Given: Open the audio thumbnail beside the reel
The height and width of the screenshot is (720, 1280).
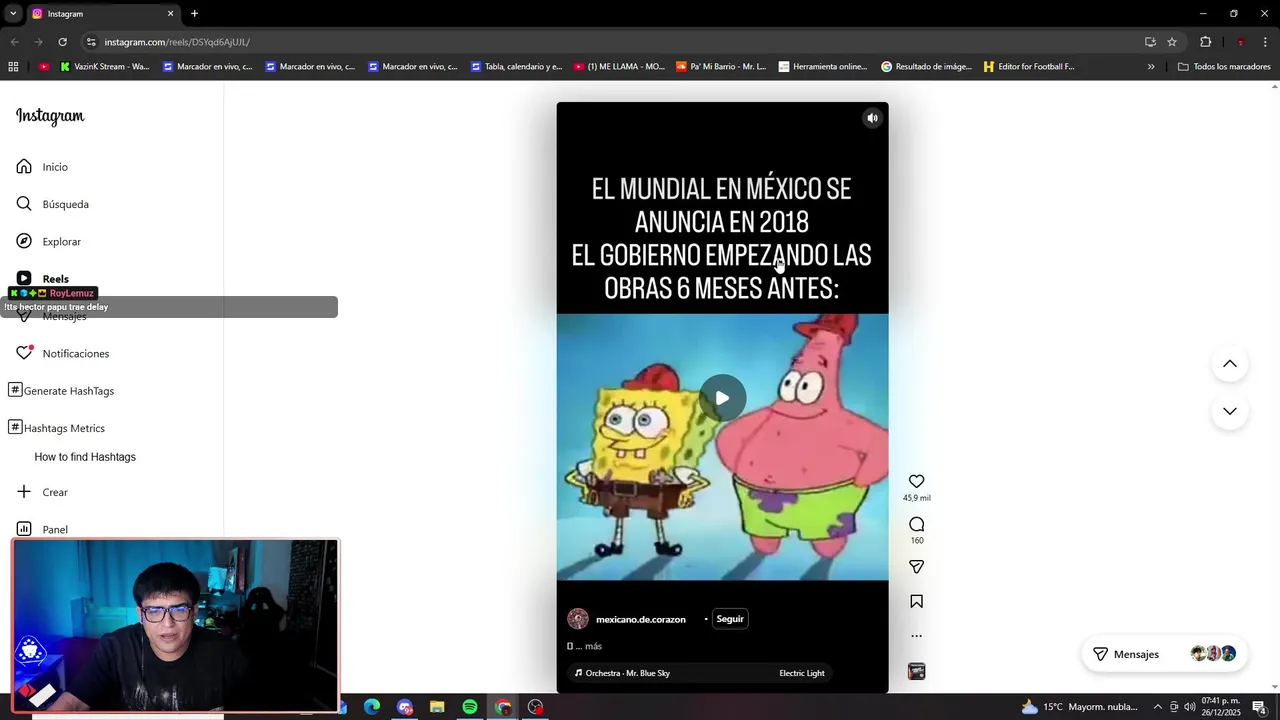Looking at the screenshot, I should 916,672.
